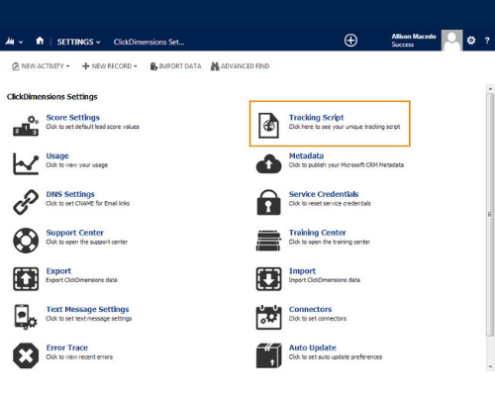The height and width of the screenshot is (400, 495).
Task: Open the Text Message Settings link
Action: tap(88, 309)
